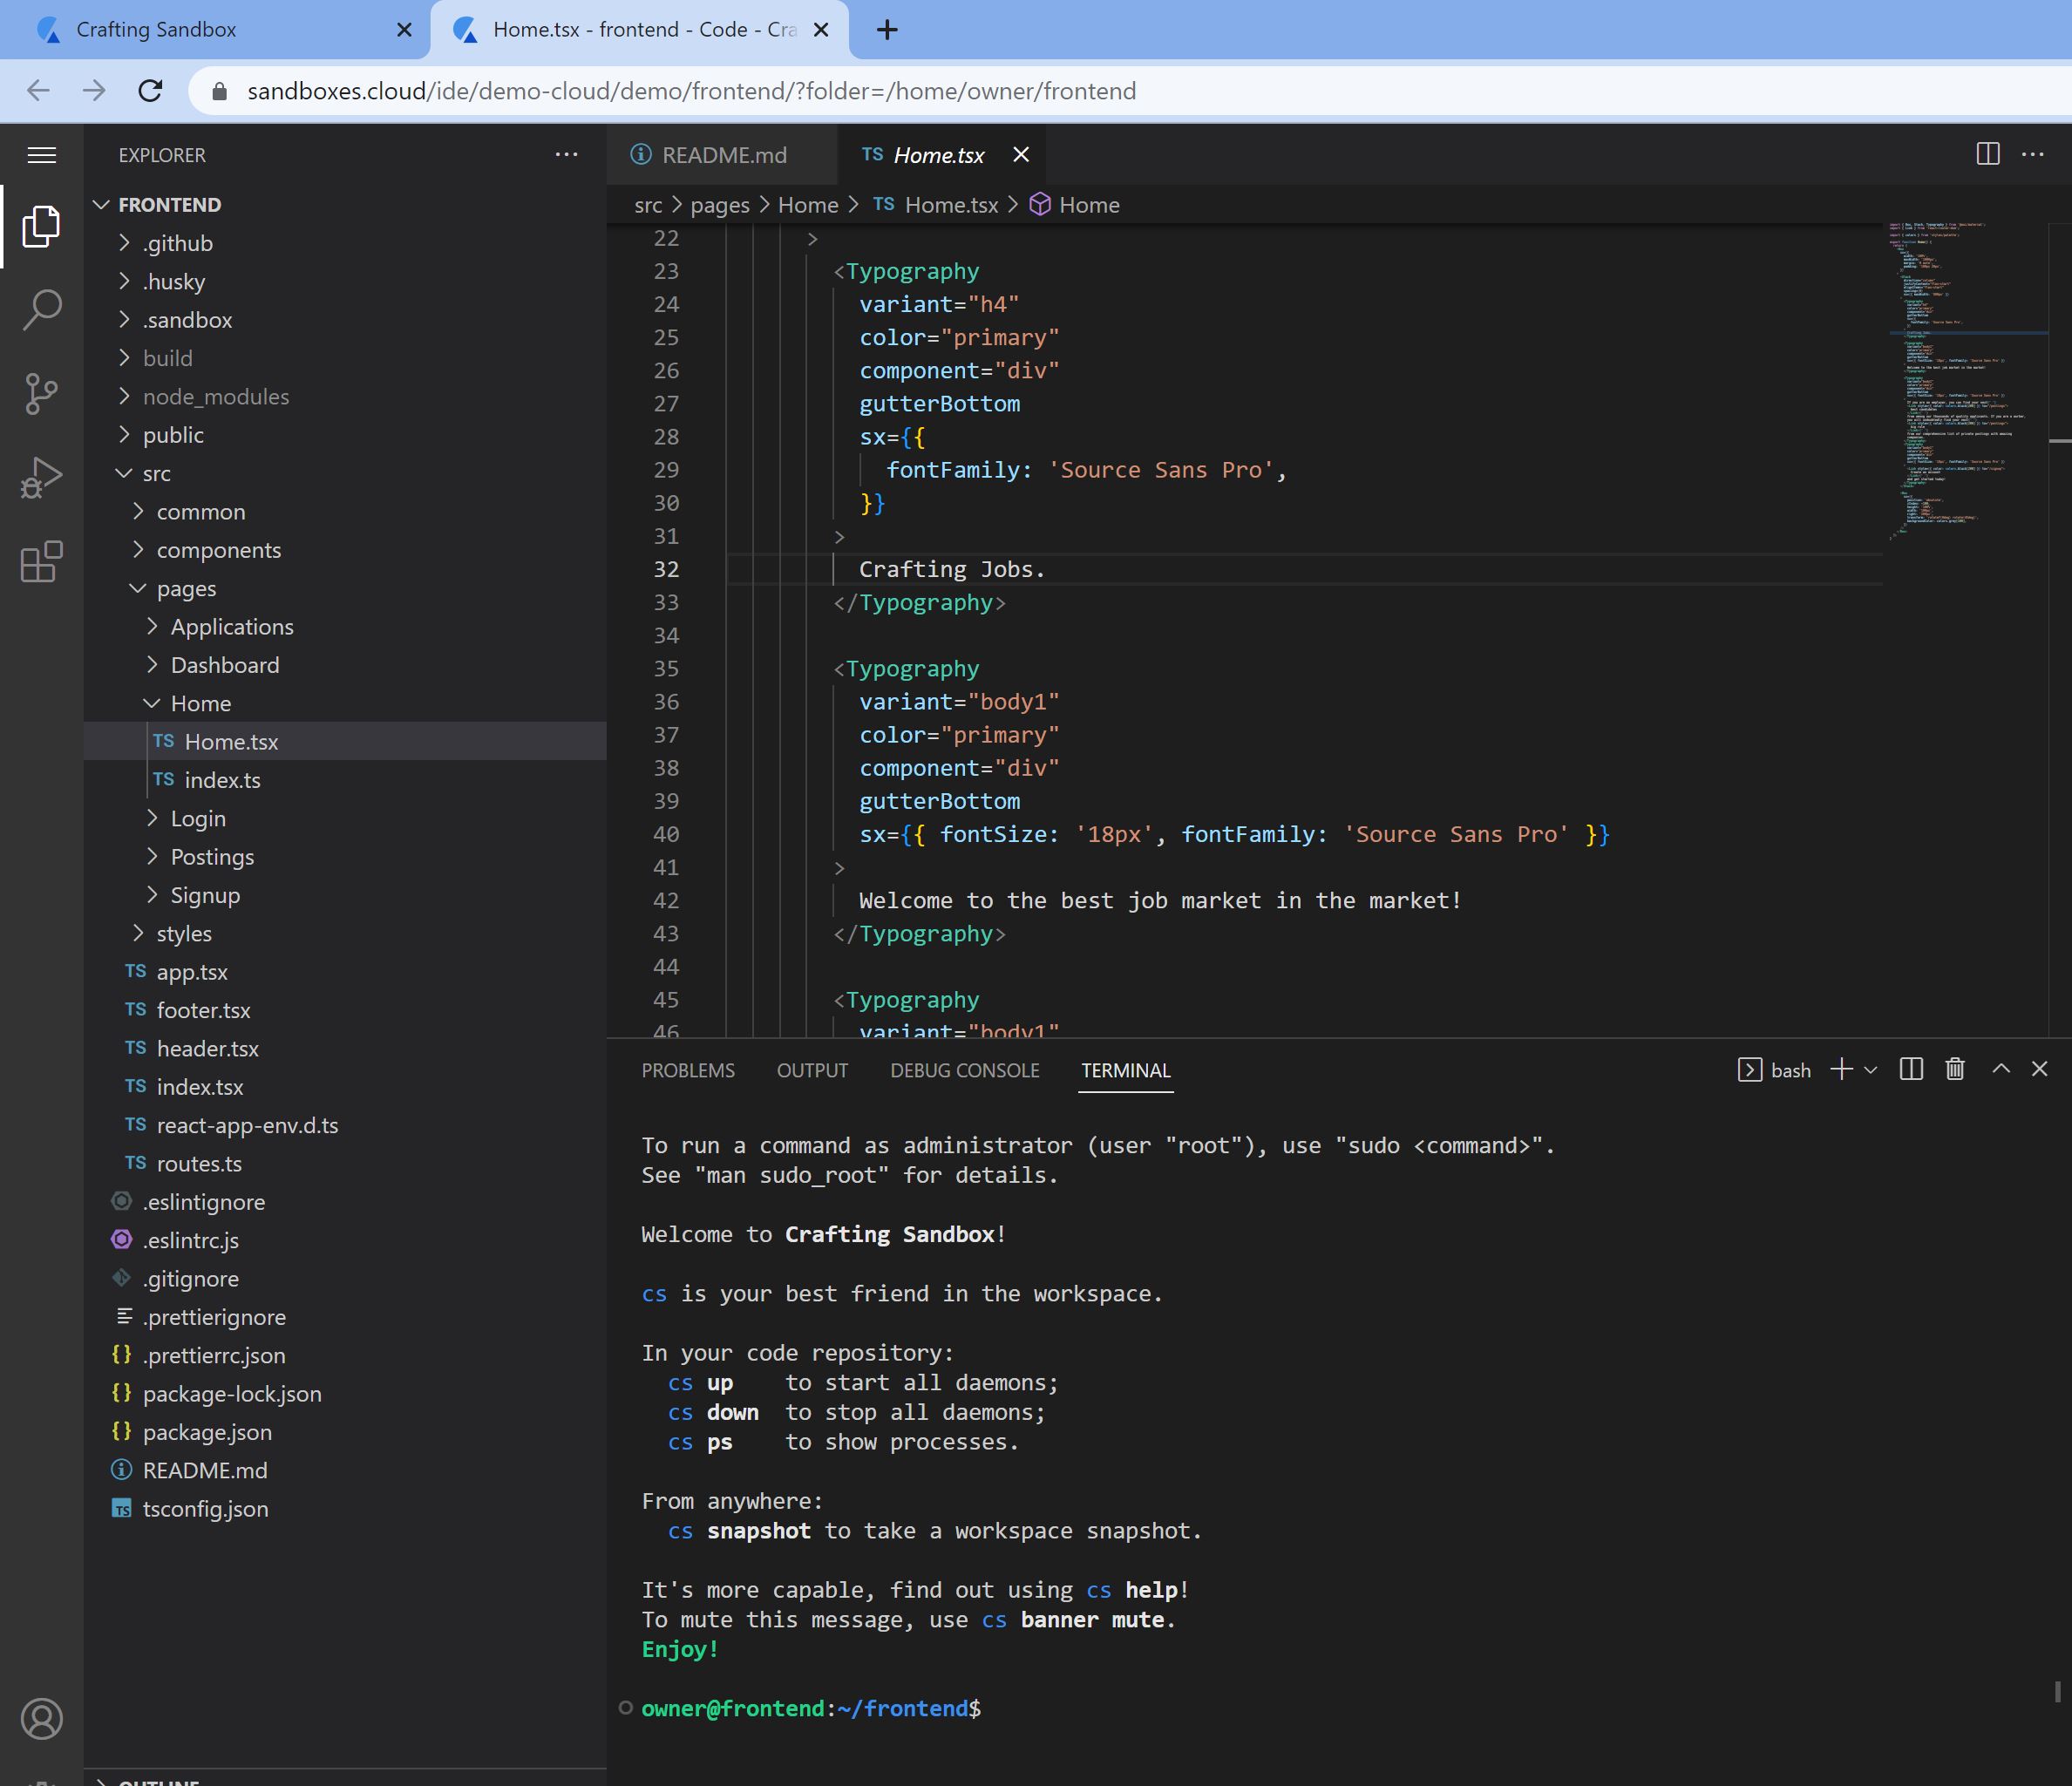Open the hamburger application menu

point(41,155)
